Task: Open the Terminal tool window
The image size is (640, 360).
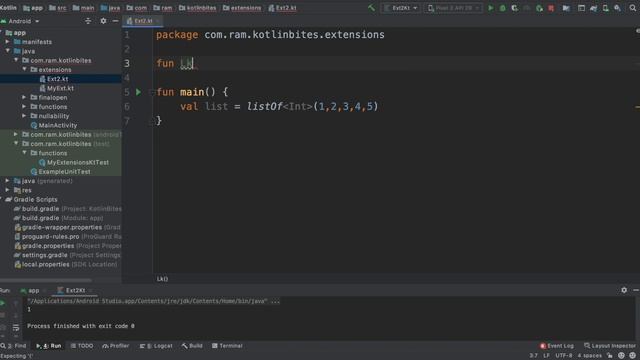Action: click(x=227, y=346)
